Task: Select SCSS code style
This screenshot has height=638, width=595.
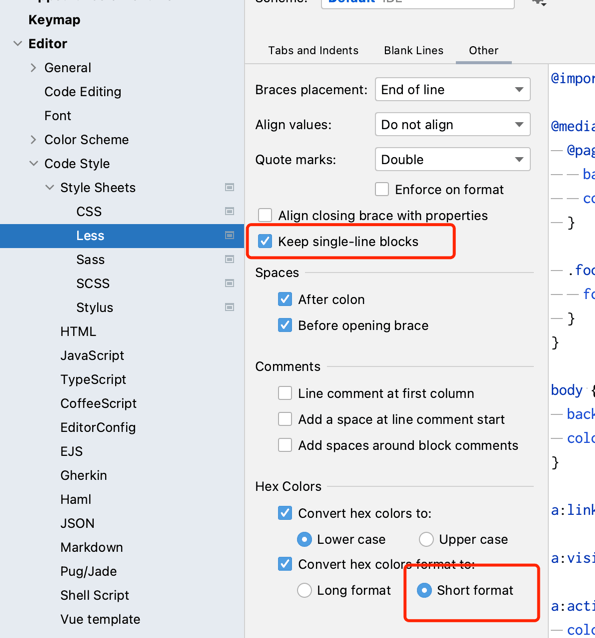Action: (93, 284)
